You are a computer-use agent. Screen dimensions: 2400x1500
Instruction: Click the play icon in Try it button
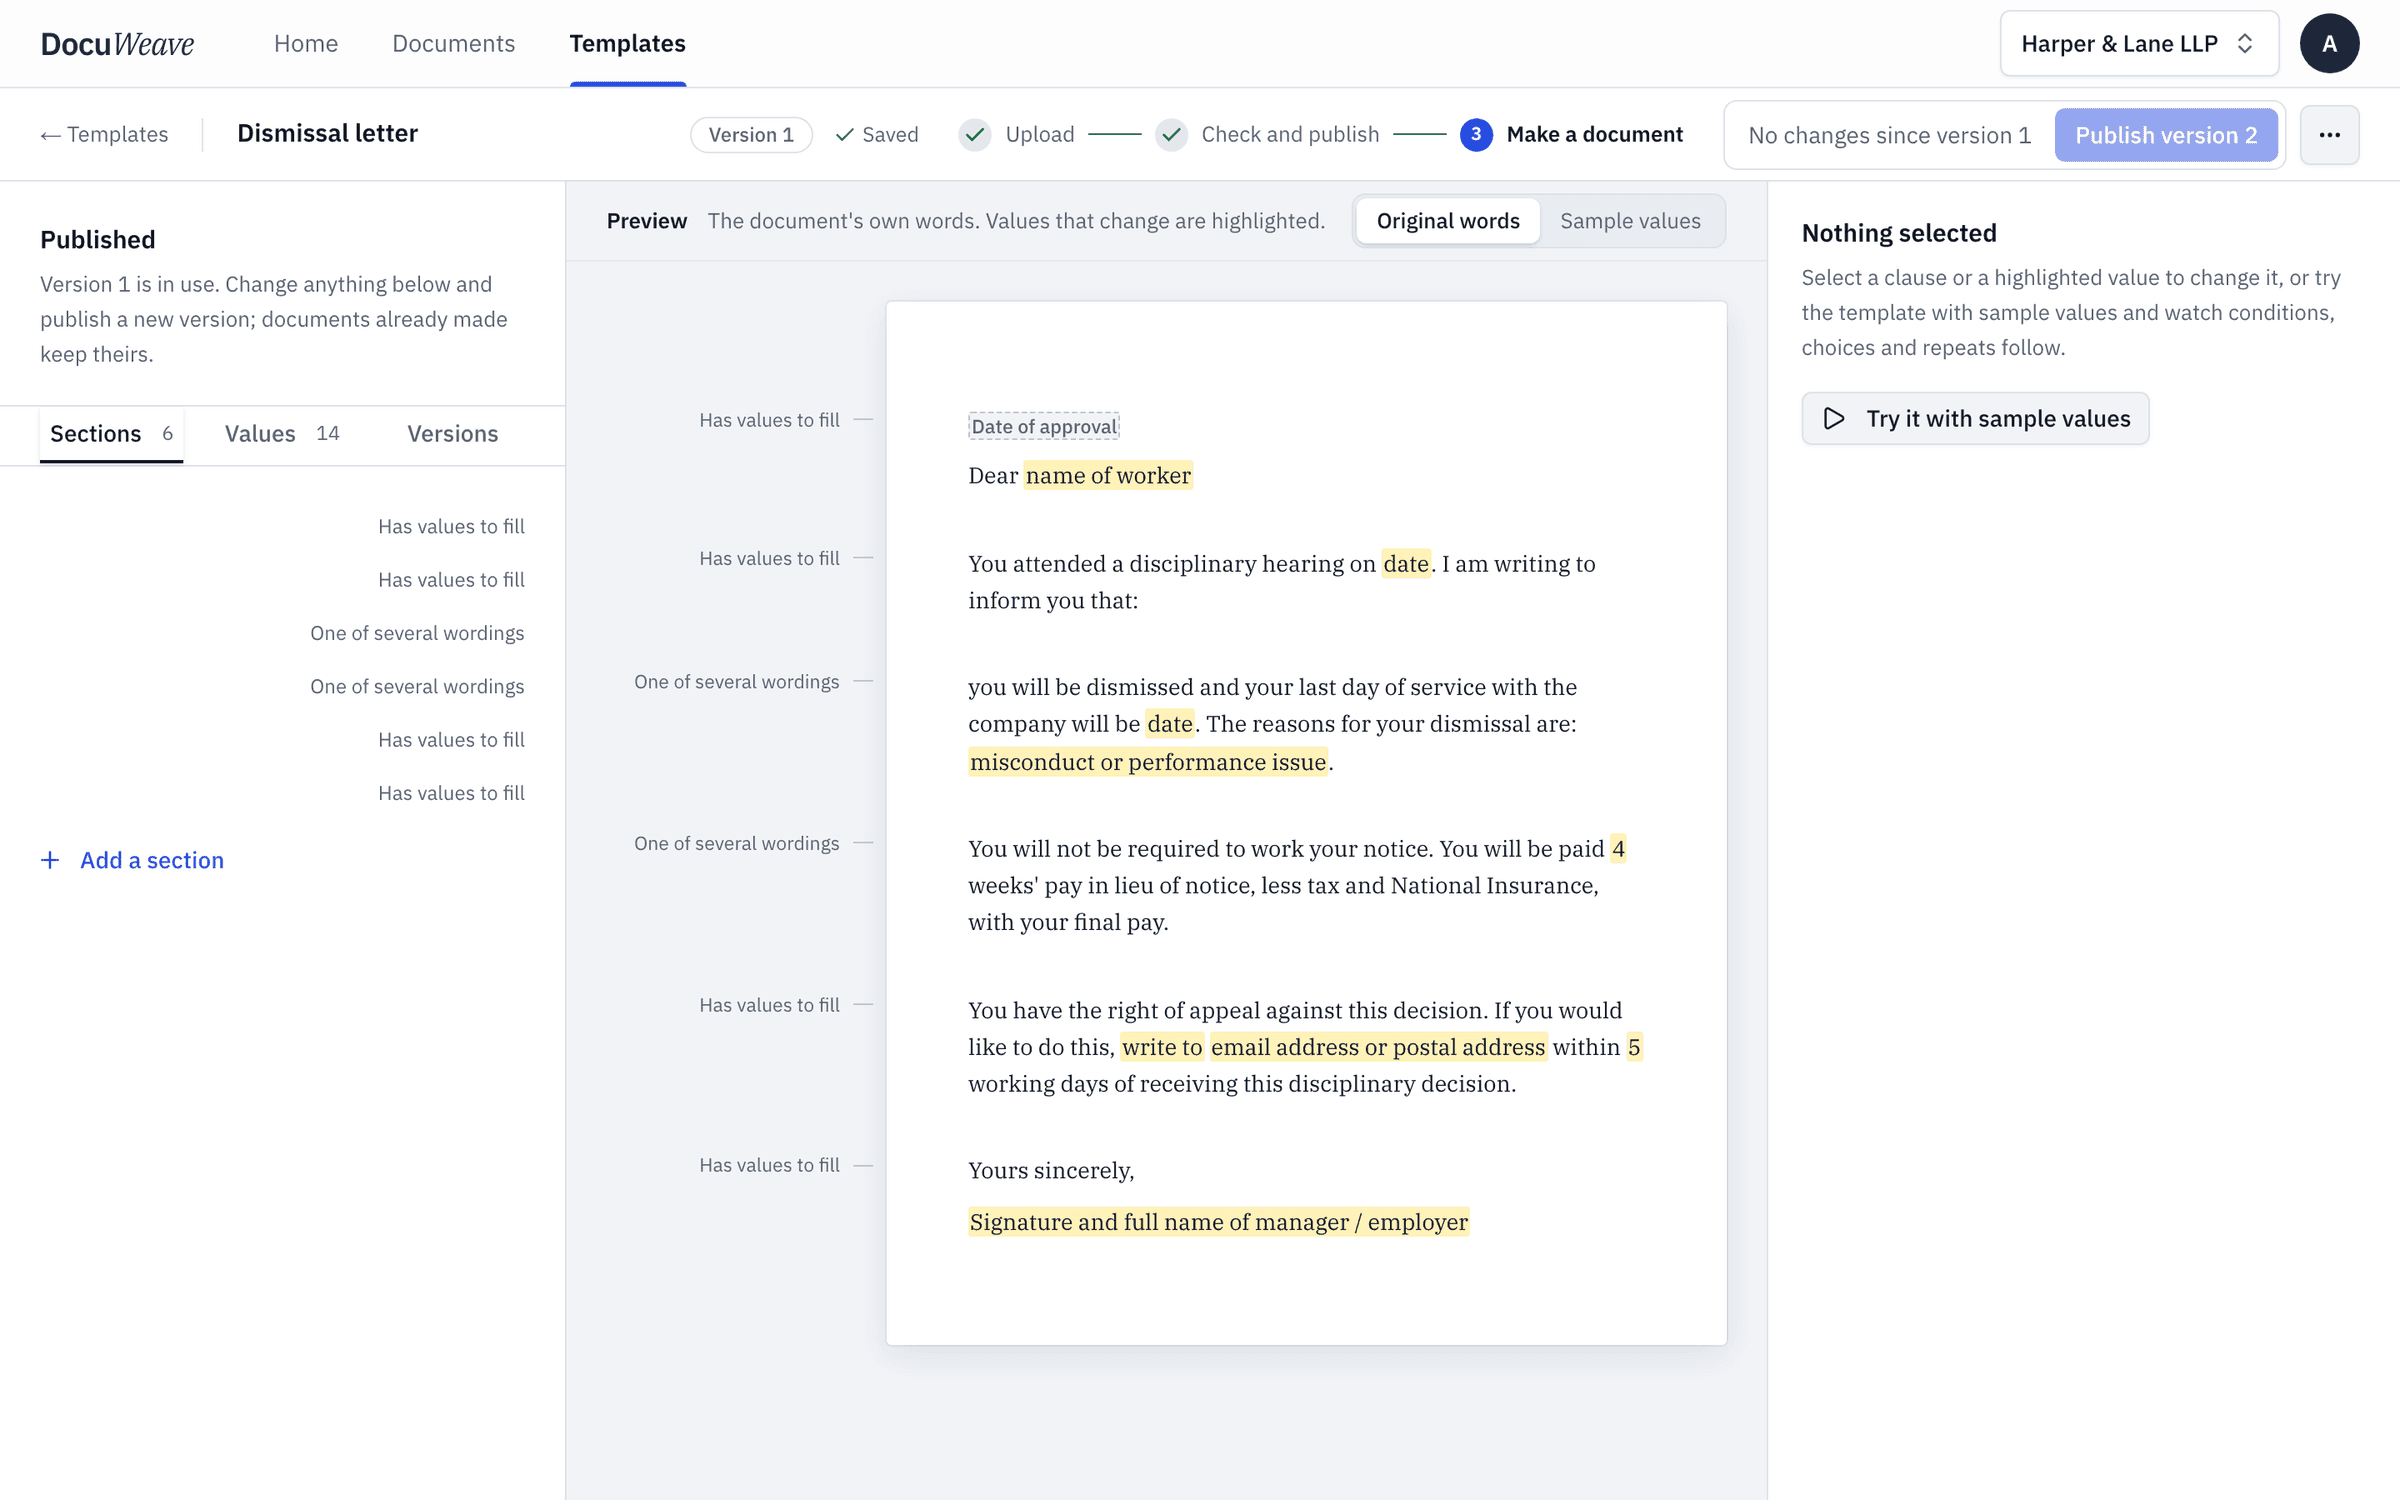coord(1834,418)
